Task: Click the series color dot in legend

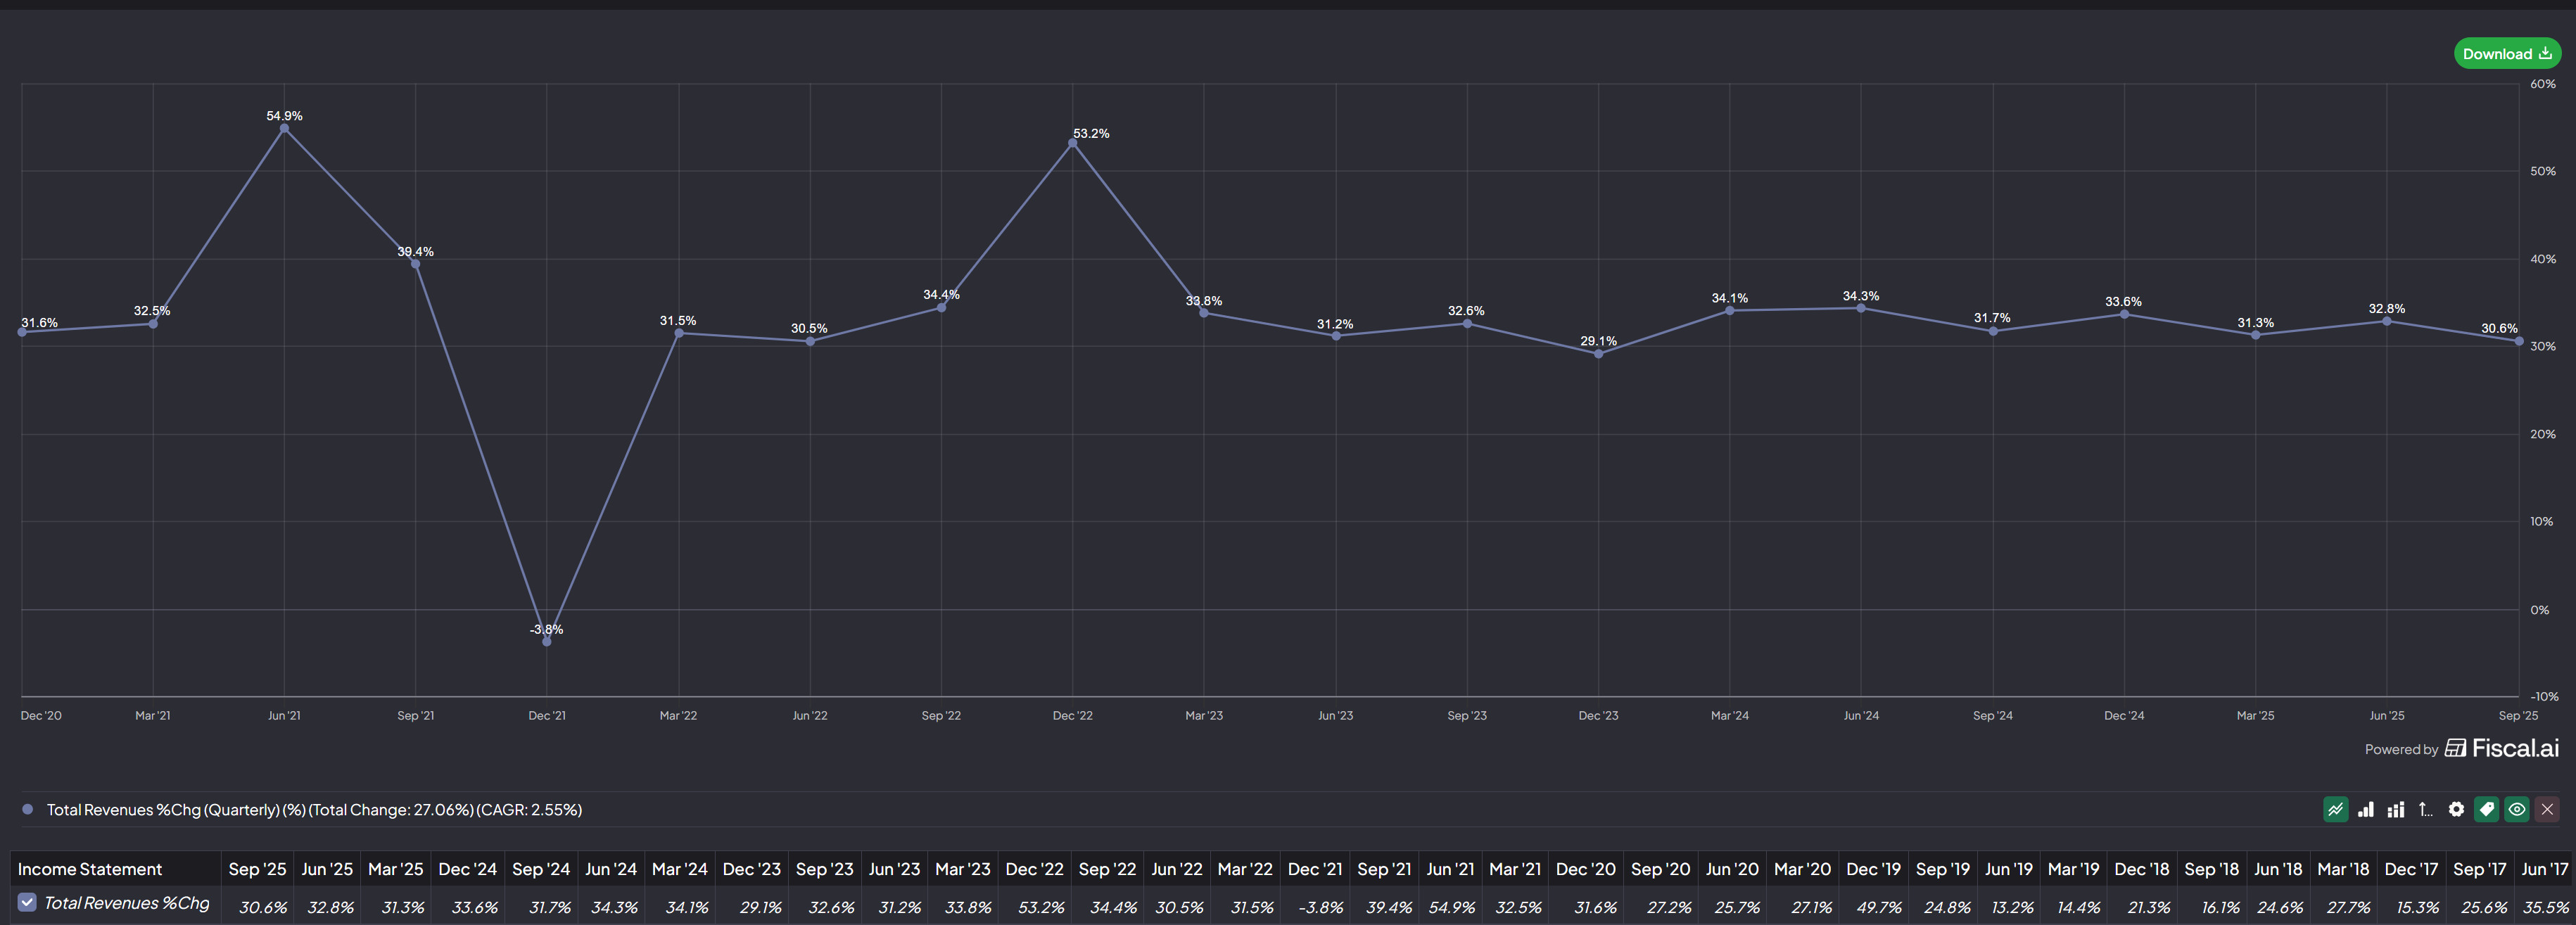Action: point(28,809)
